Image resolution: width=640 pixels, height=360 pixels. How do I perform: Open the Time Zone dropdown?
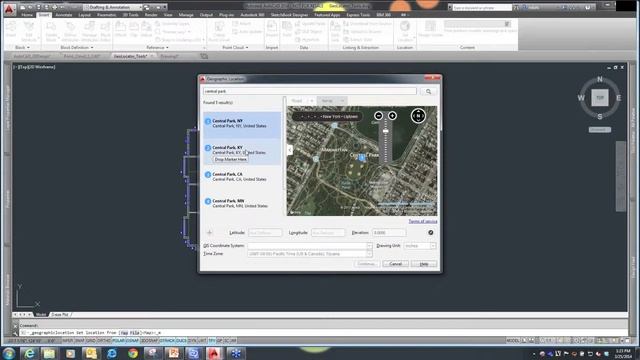(369, 254)
